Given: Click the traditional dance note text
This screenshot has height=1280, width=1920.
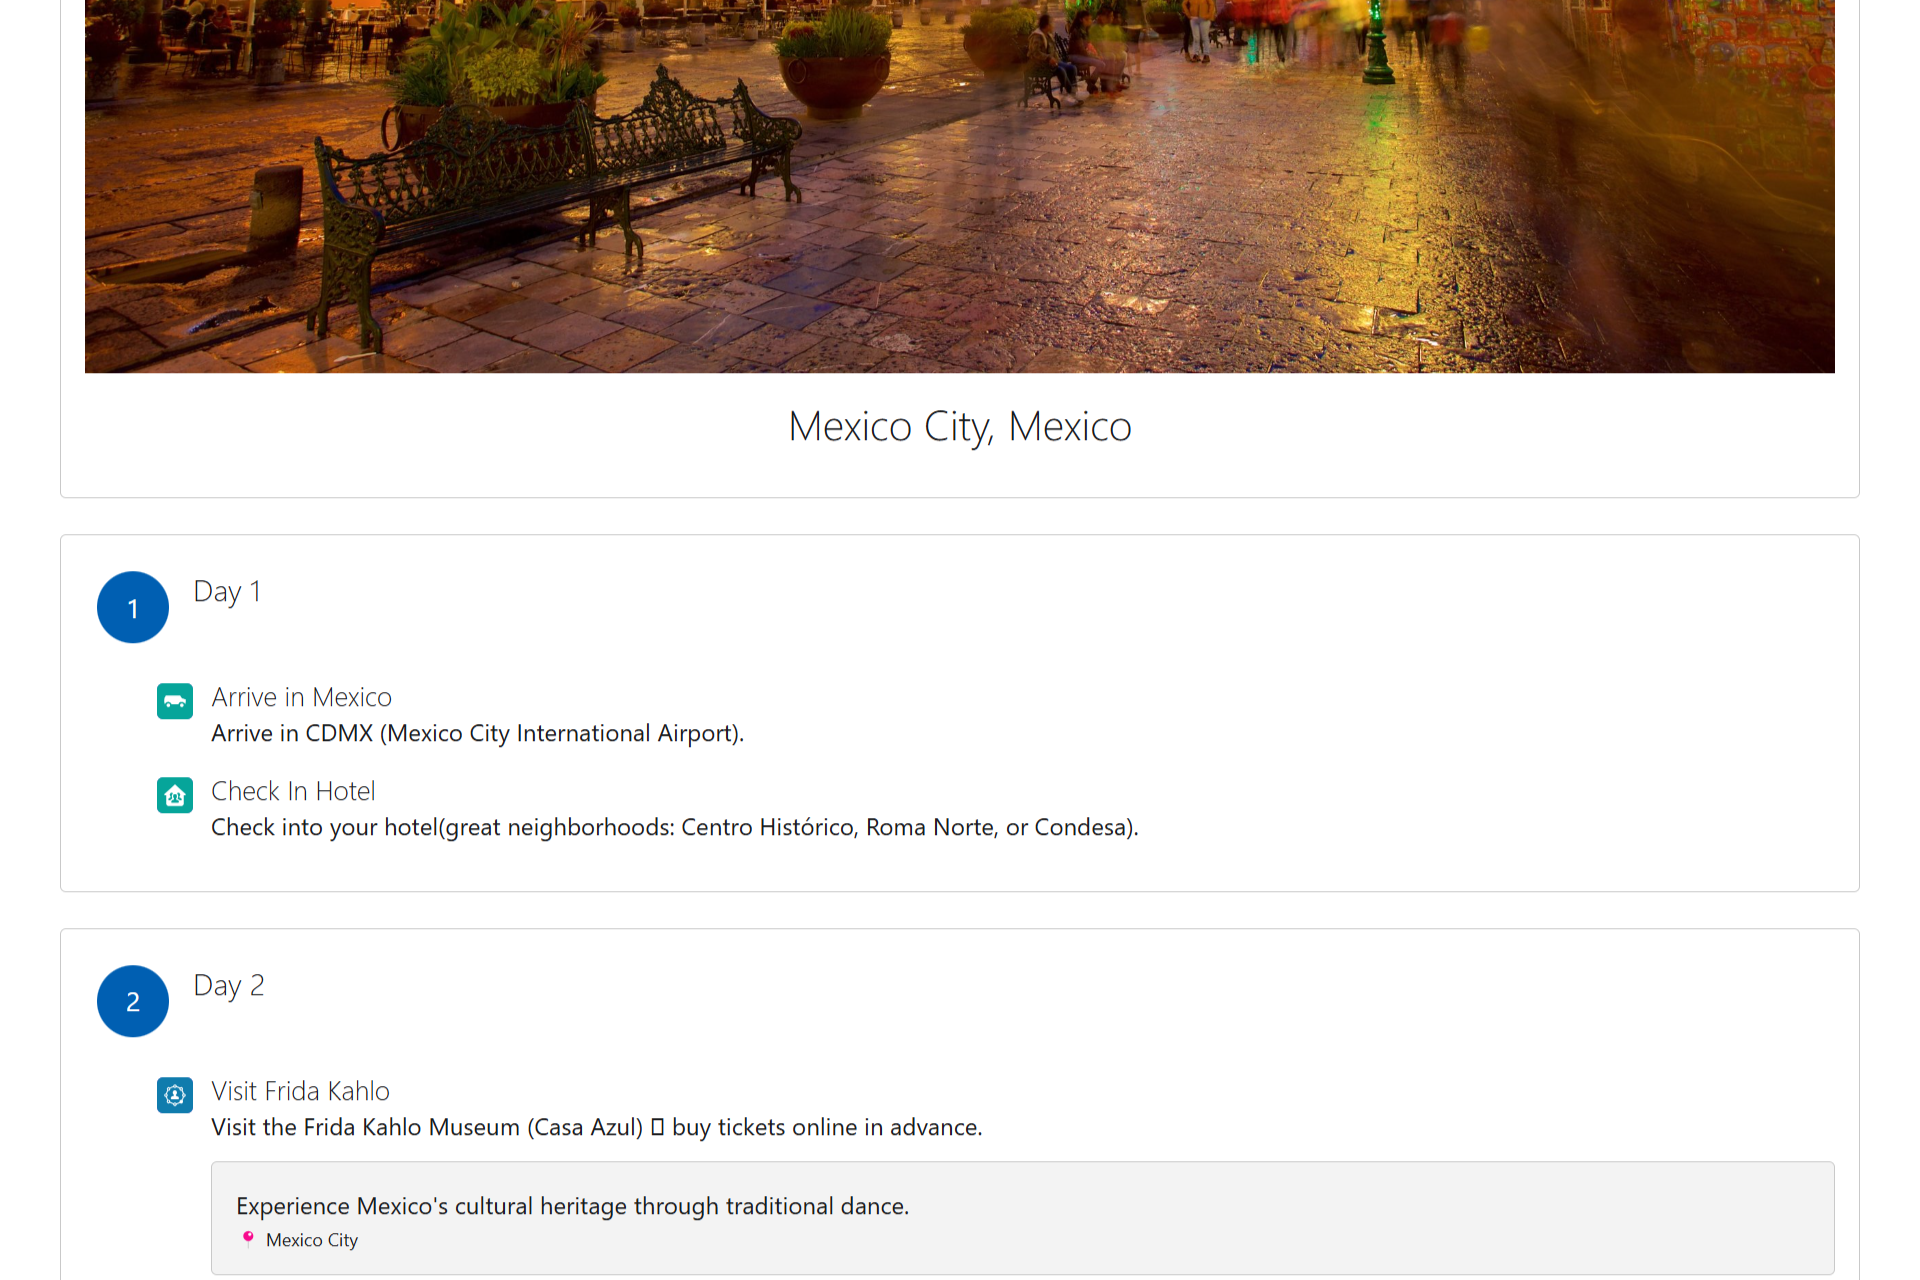Looking at the screenshot, I should [572, 1206].
